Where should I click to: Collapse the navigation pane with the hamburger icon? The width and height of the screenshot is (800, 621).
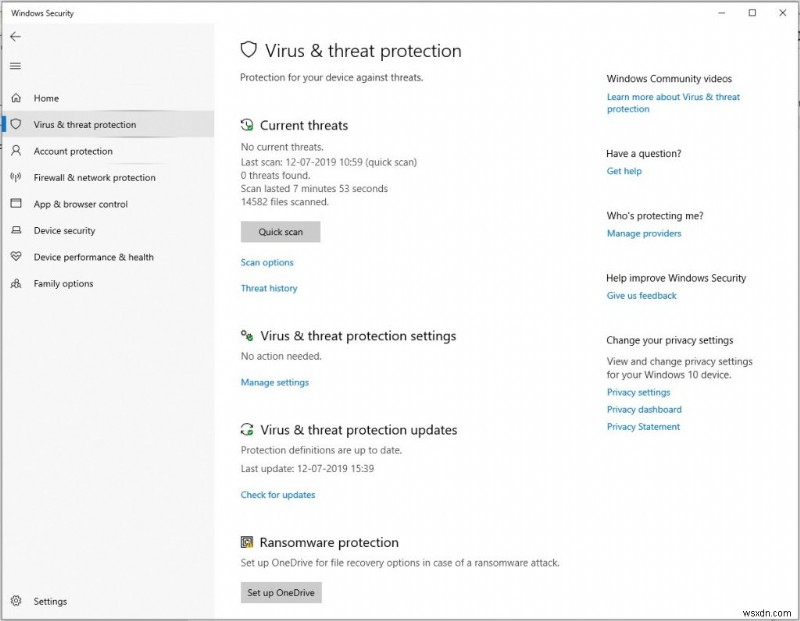(x=16, y=66)
